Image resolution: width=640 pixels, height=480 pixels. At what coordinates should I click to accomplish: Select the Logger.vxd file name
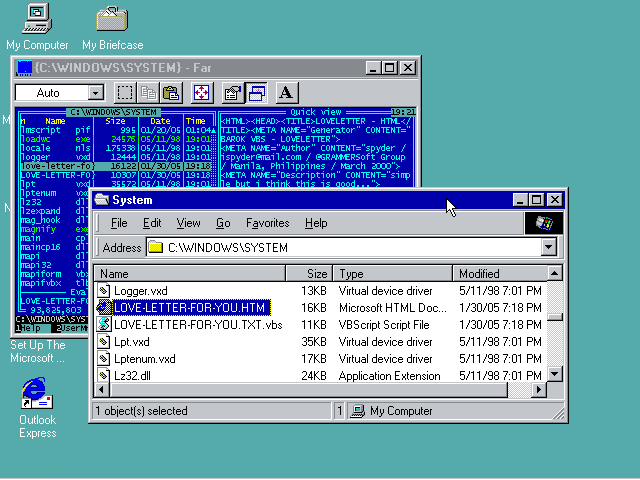140,291
